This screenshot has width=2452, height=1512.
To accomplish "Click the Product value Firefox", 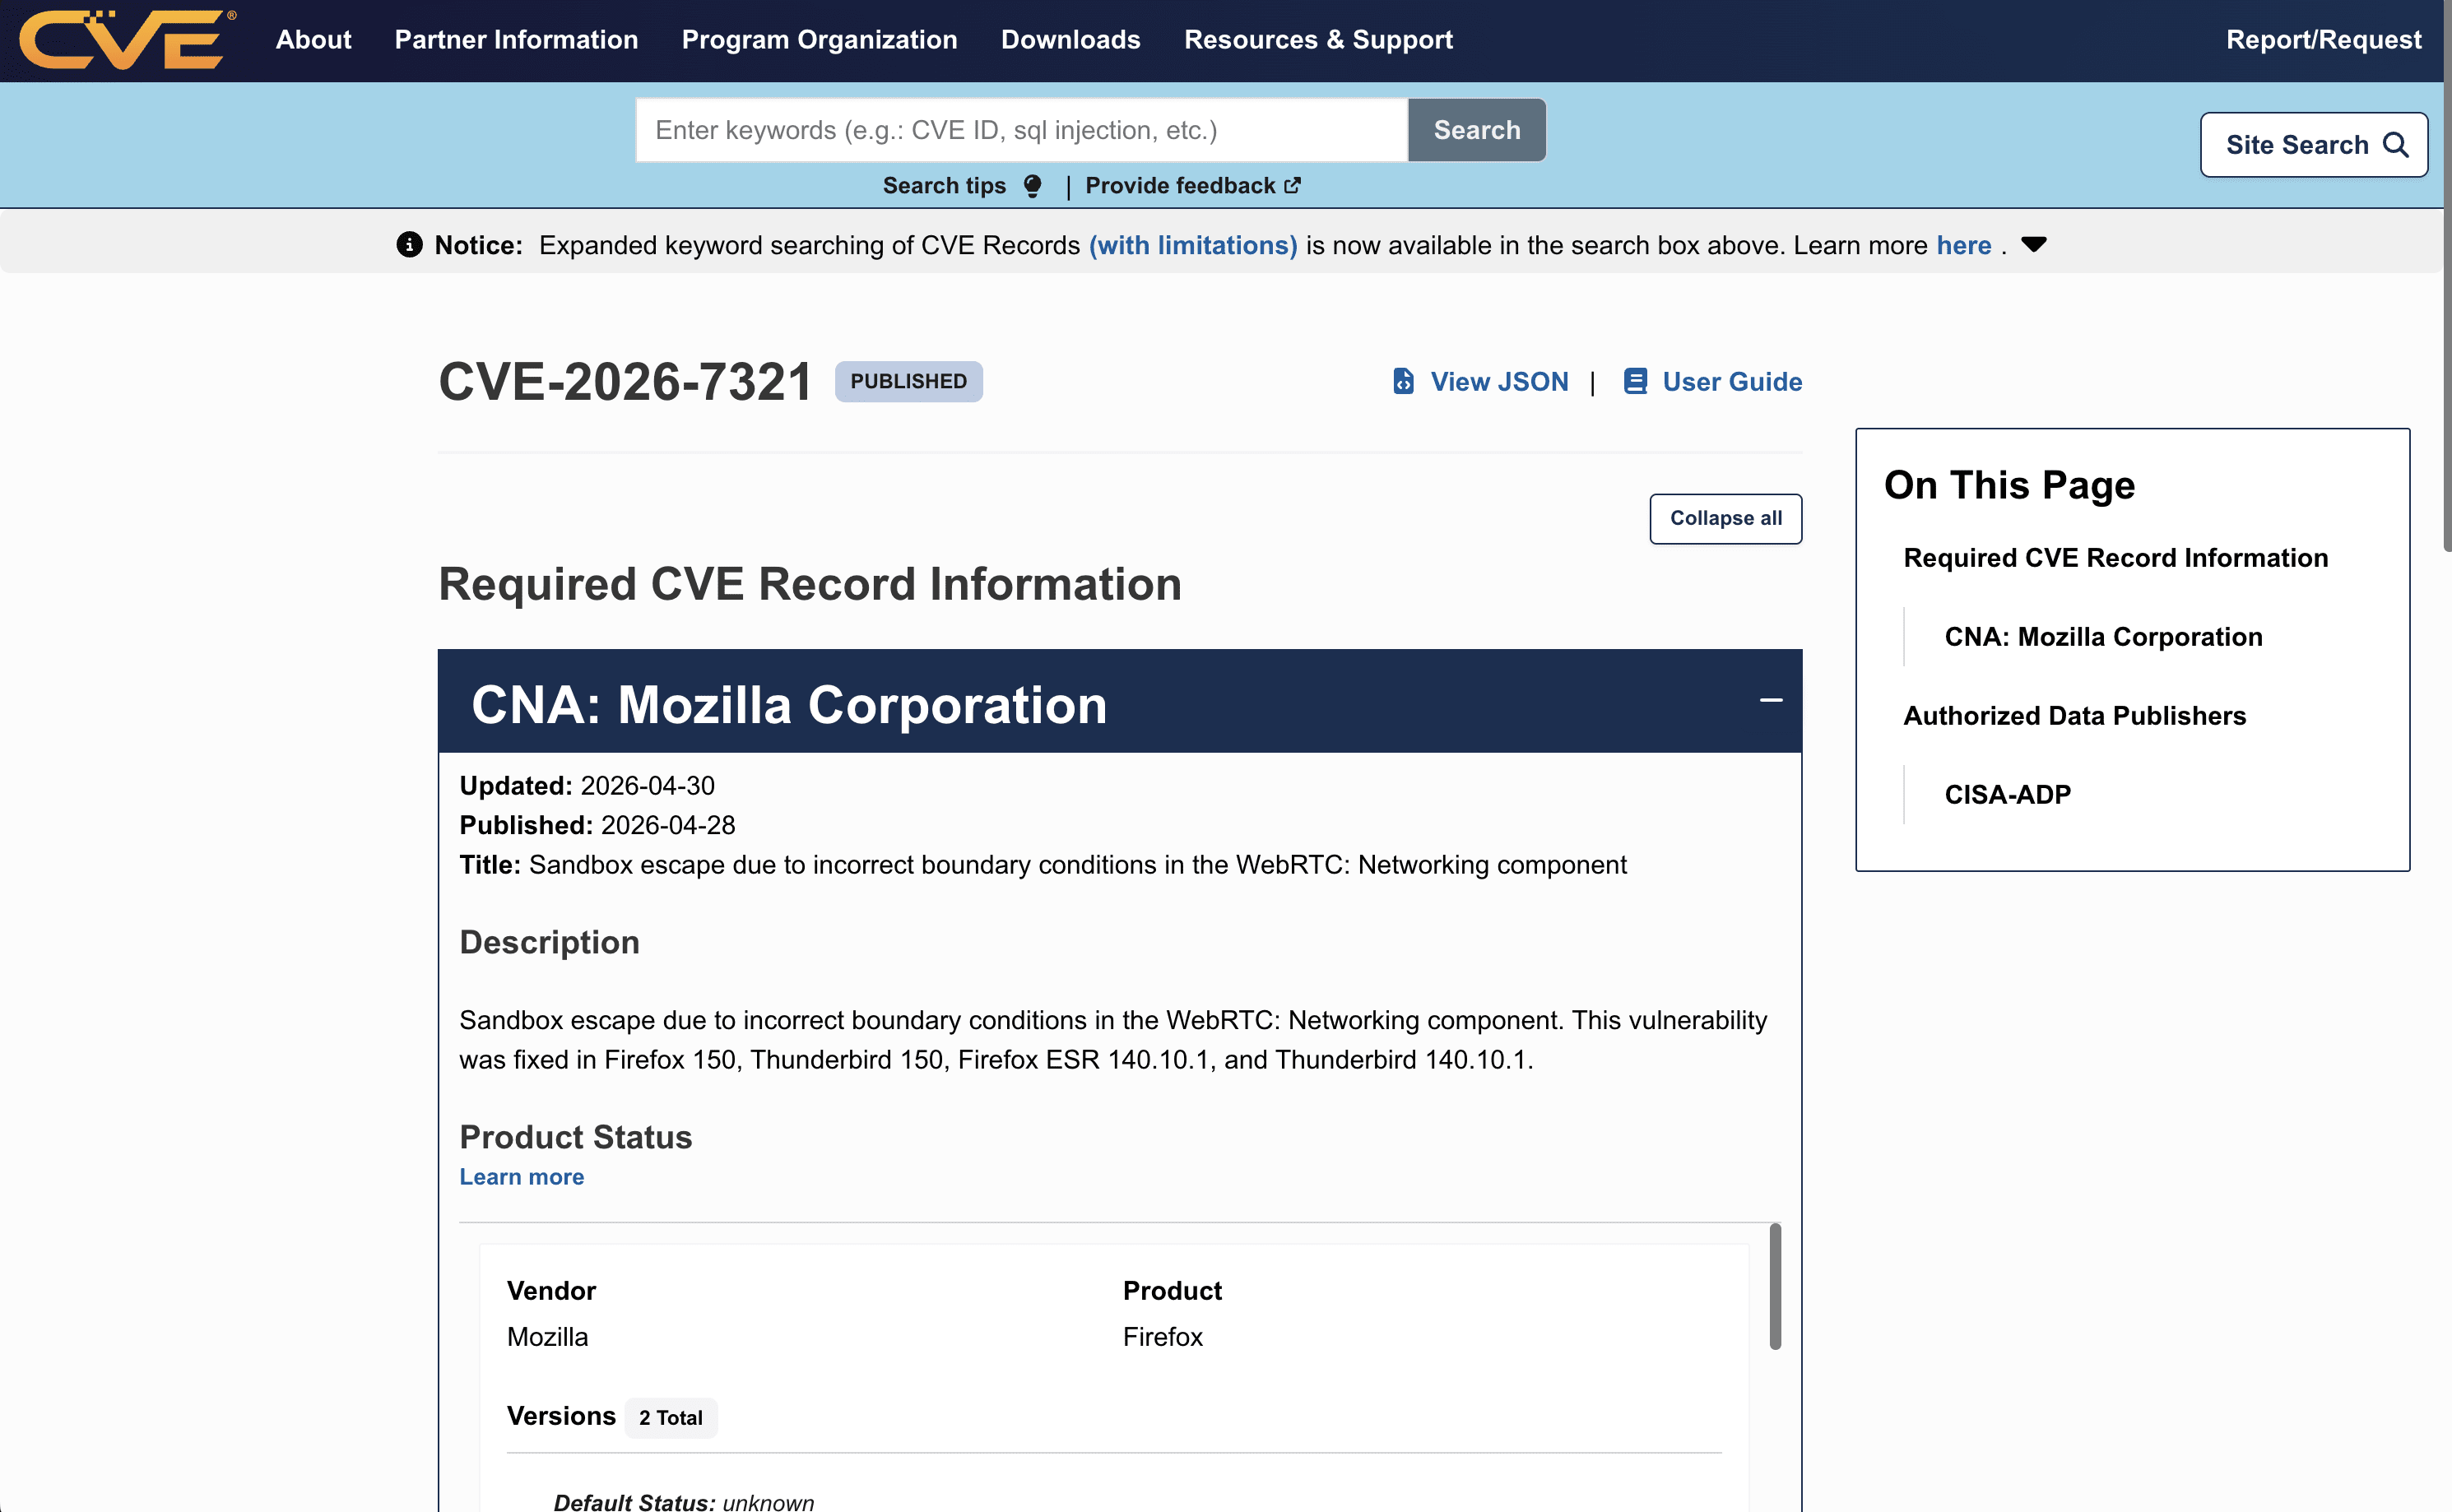I will coord(1162,1337).
